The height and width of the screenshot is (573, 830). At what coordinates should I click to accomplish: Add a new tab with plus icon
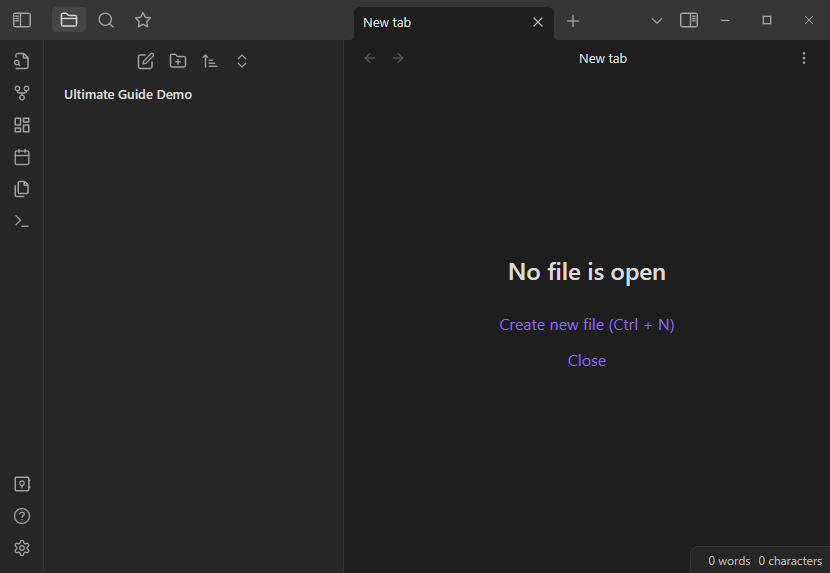click(x=573, y=21)
